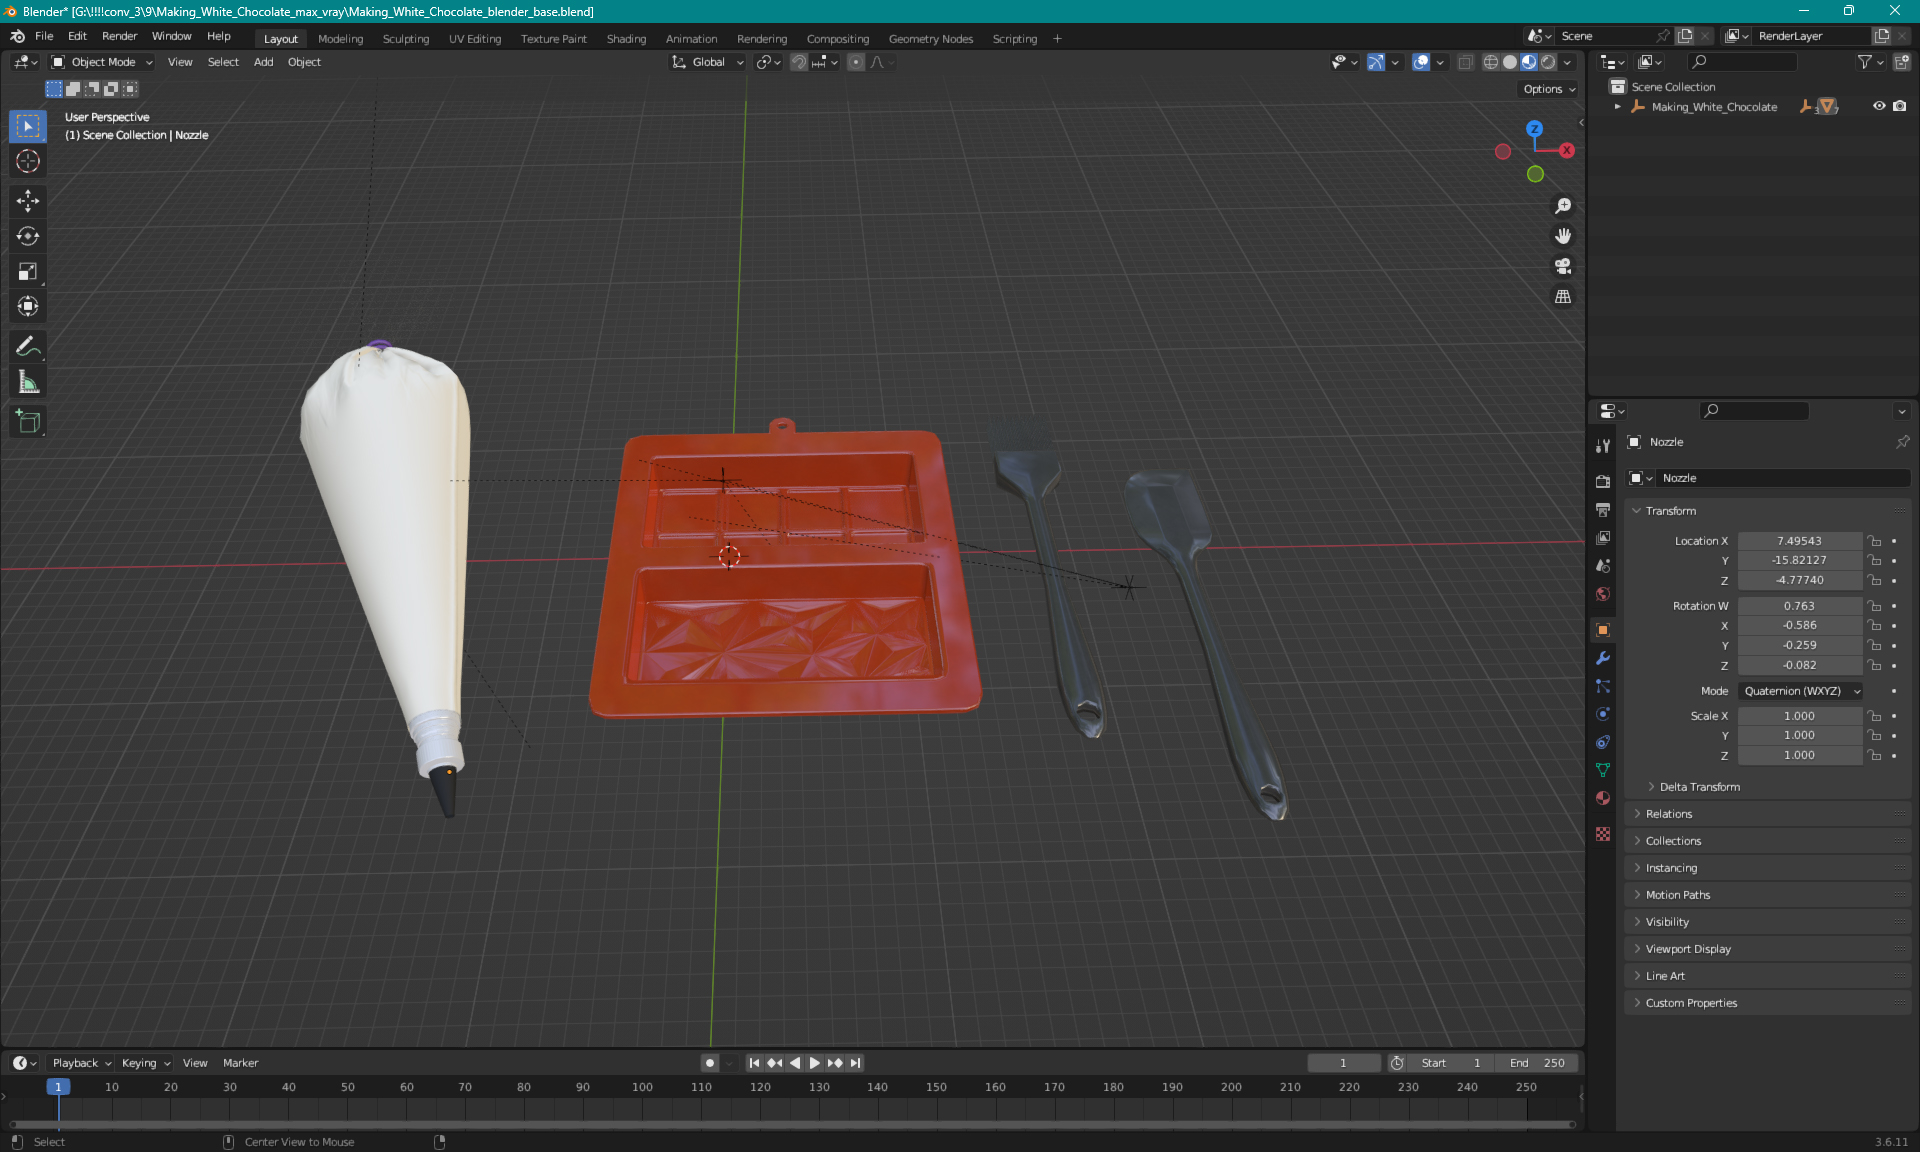Screen dimensions: 1920x1152
Task: Jump to the timeline end frame
Action: point(855,1063)
